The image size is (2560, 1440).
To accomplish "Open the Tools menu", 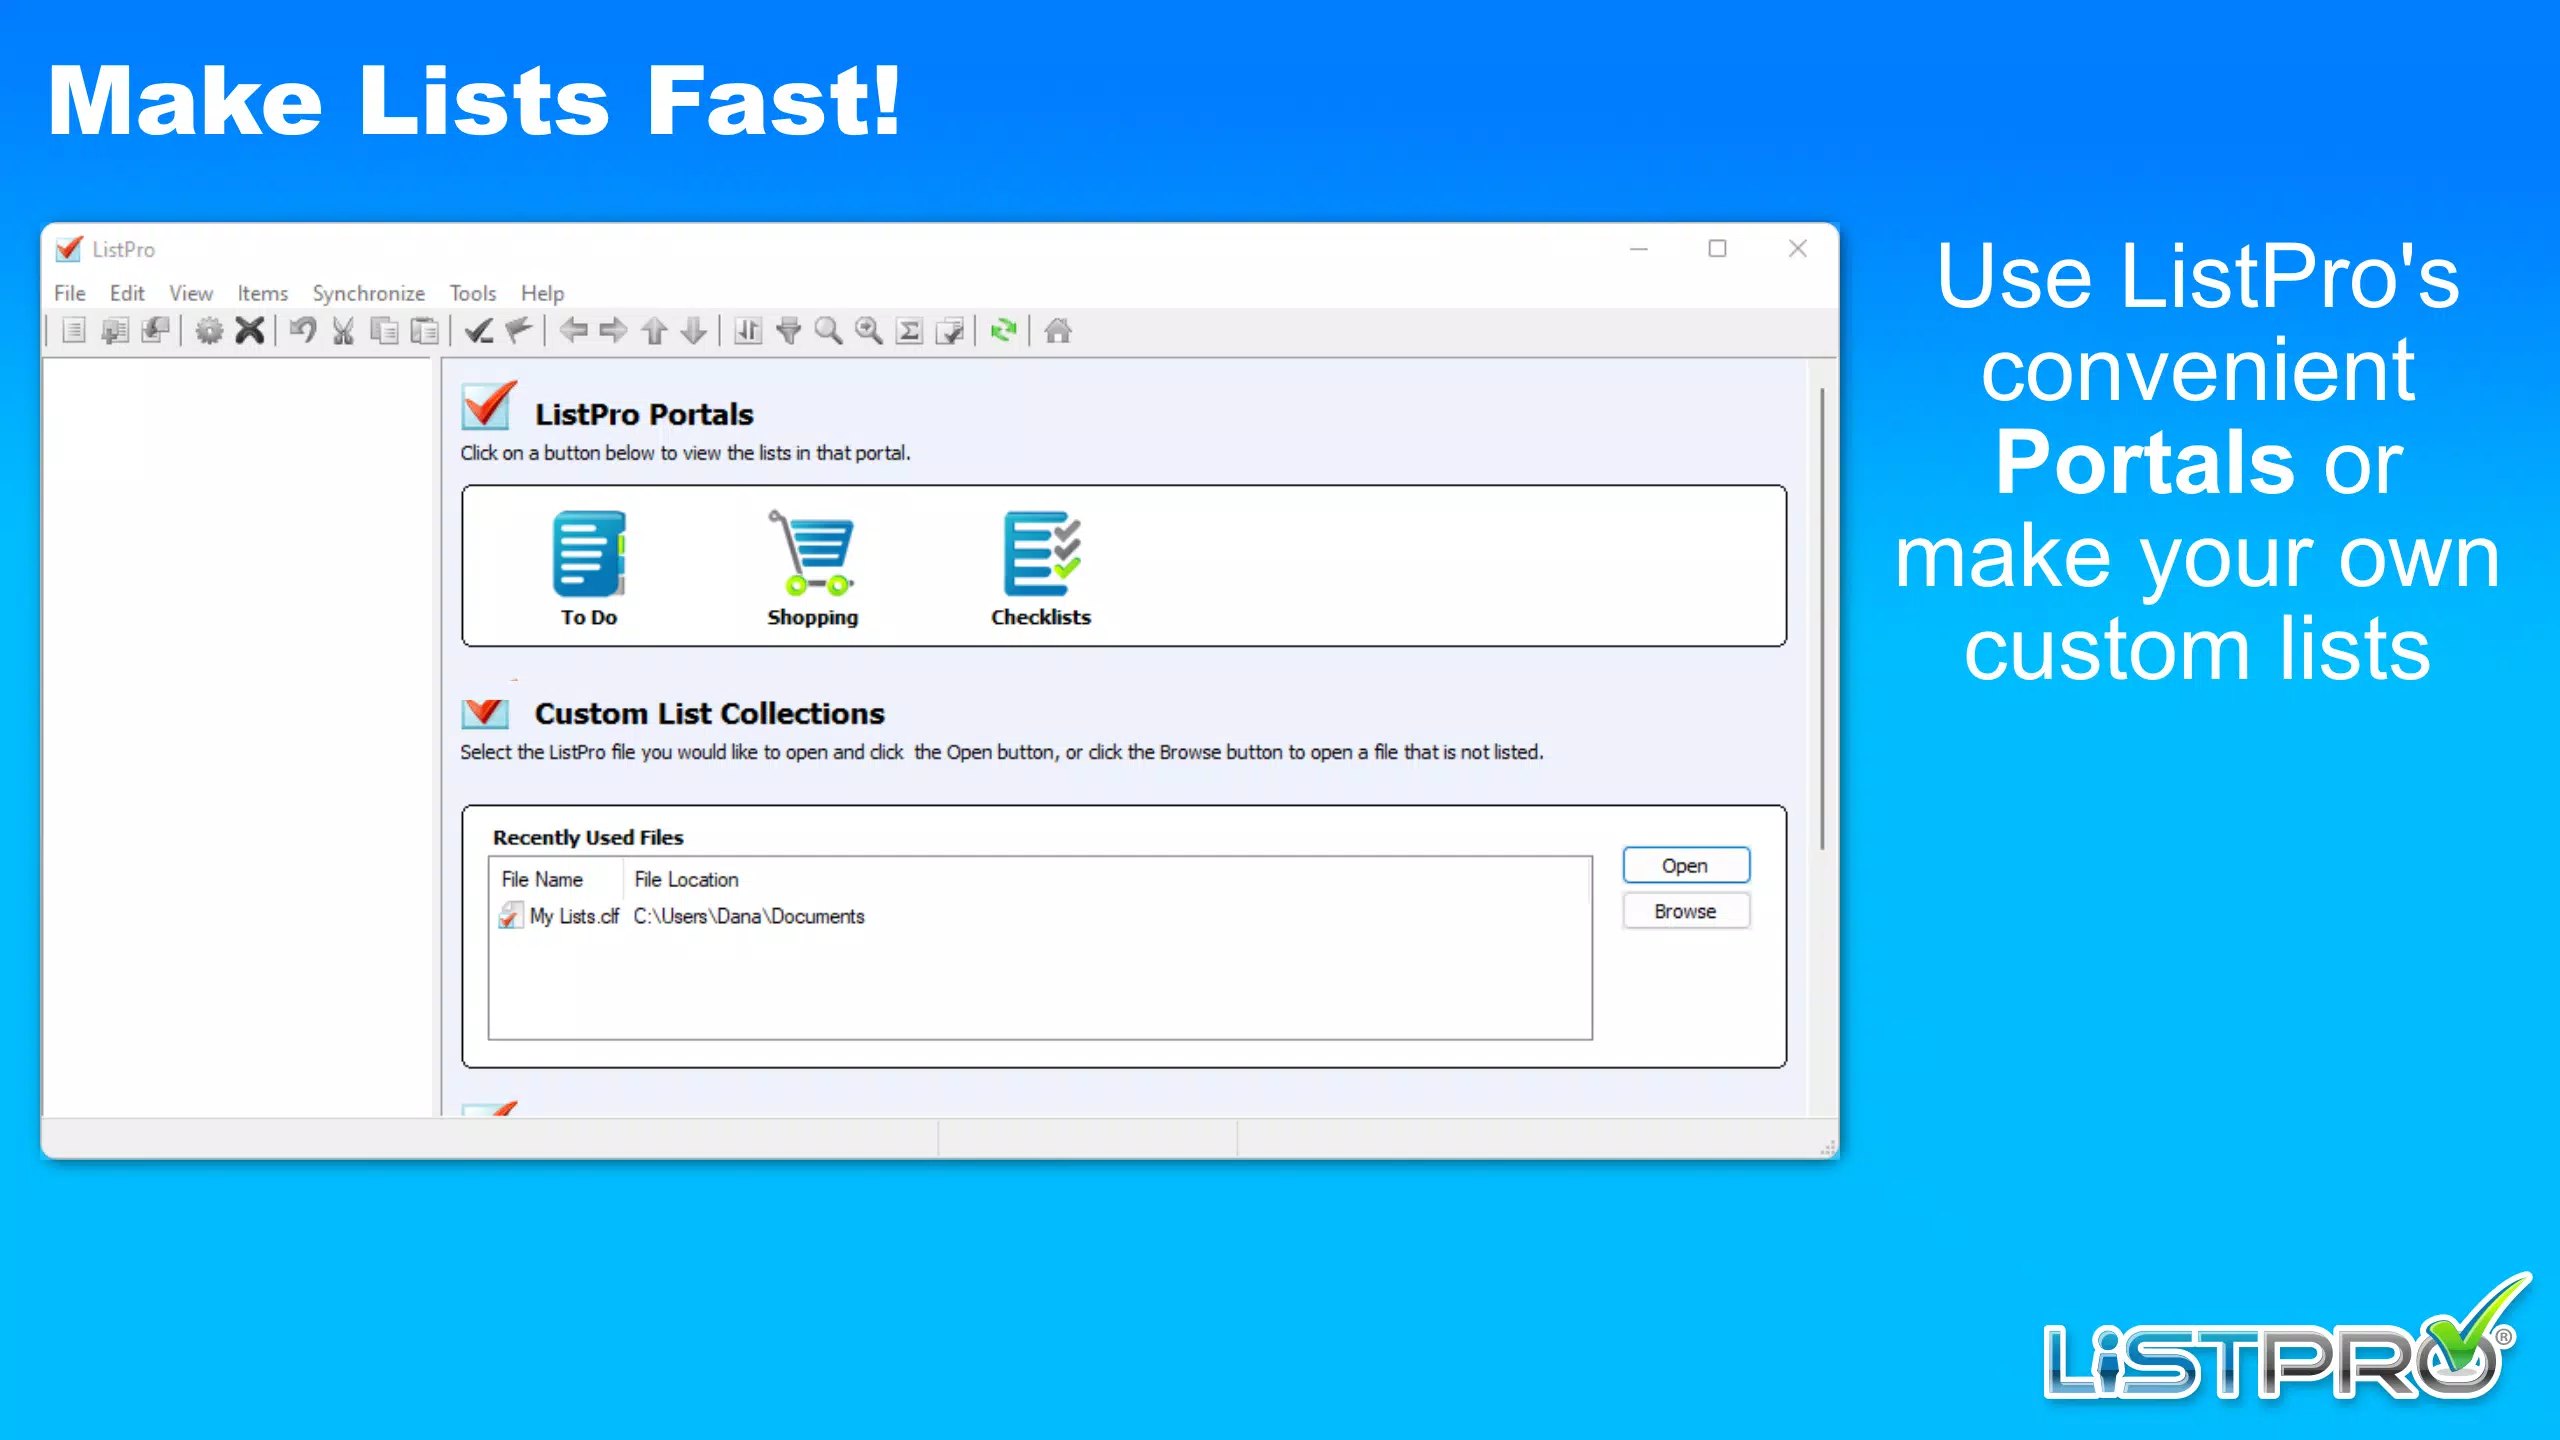I will [472, 293].
